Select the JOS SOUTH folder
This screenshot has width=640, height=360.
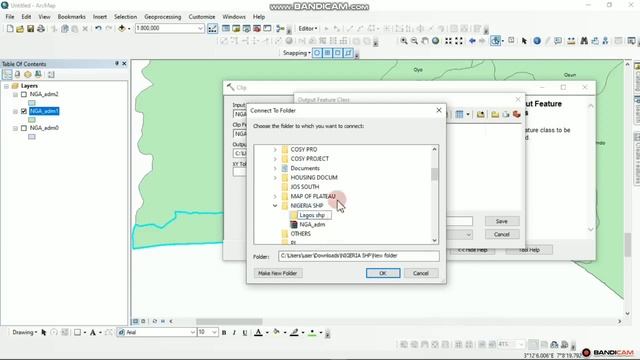304,187
